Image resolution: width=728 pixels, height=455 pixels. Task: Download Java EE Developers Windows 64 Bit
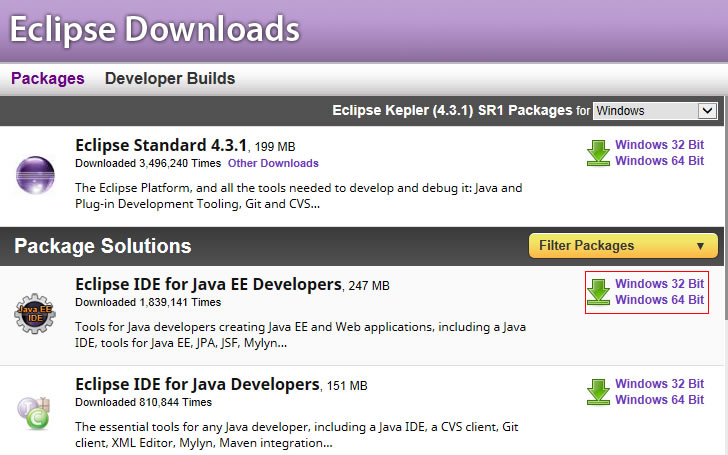click(x=659, y=299)
